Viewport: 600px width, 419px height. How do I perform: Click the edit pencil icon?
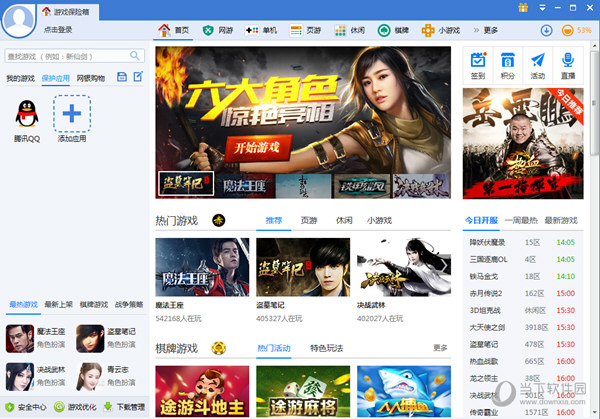(138, 77)
